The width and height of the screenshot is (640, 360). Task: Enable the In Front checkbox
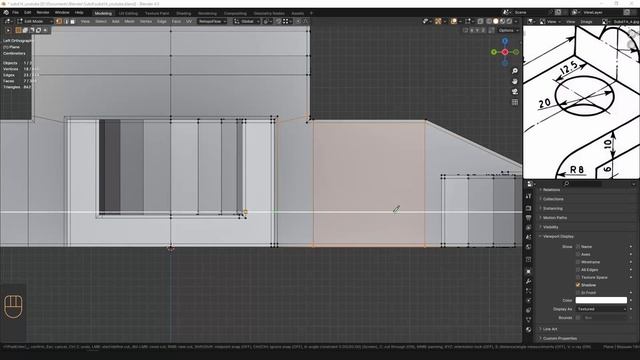[578, 293]
